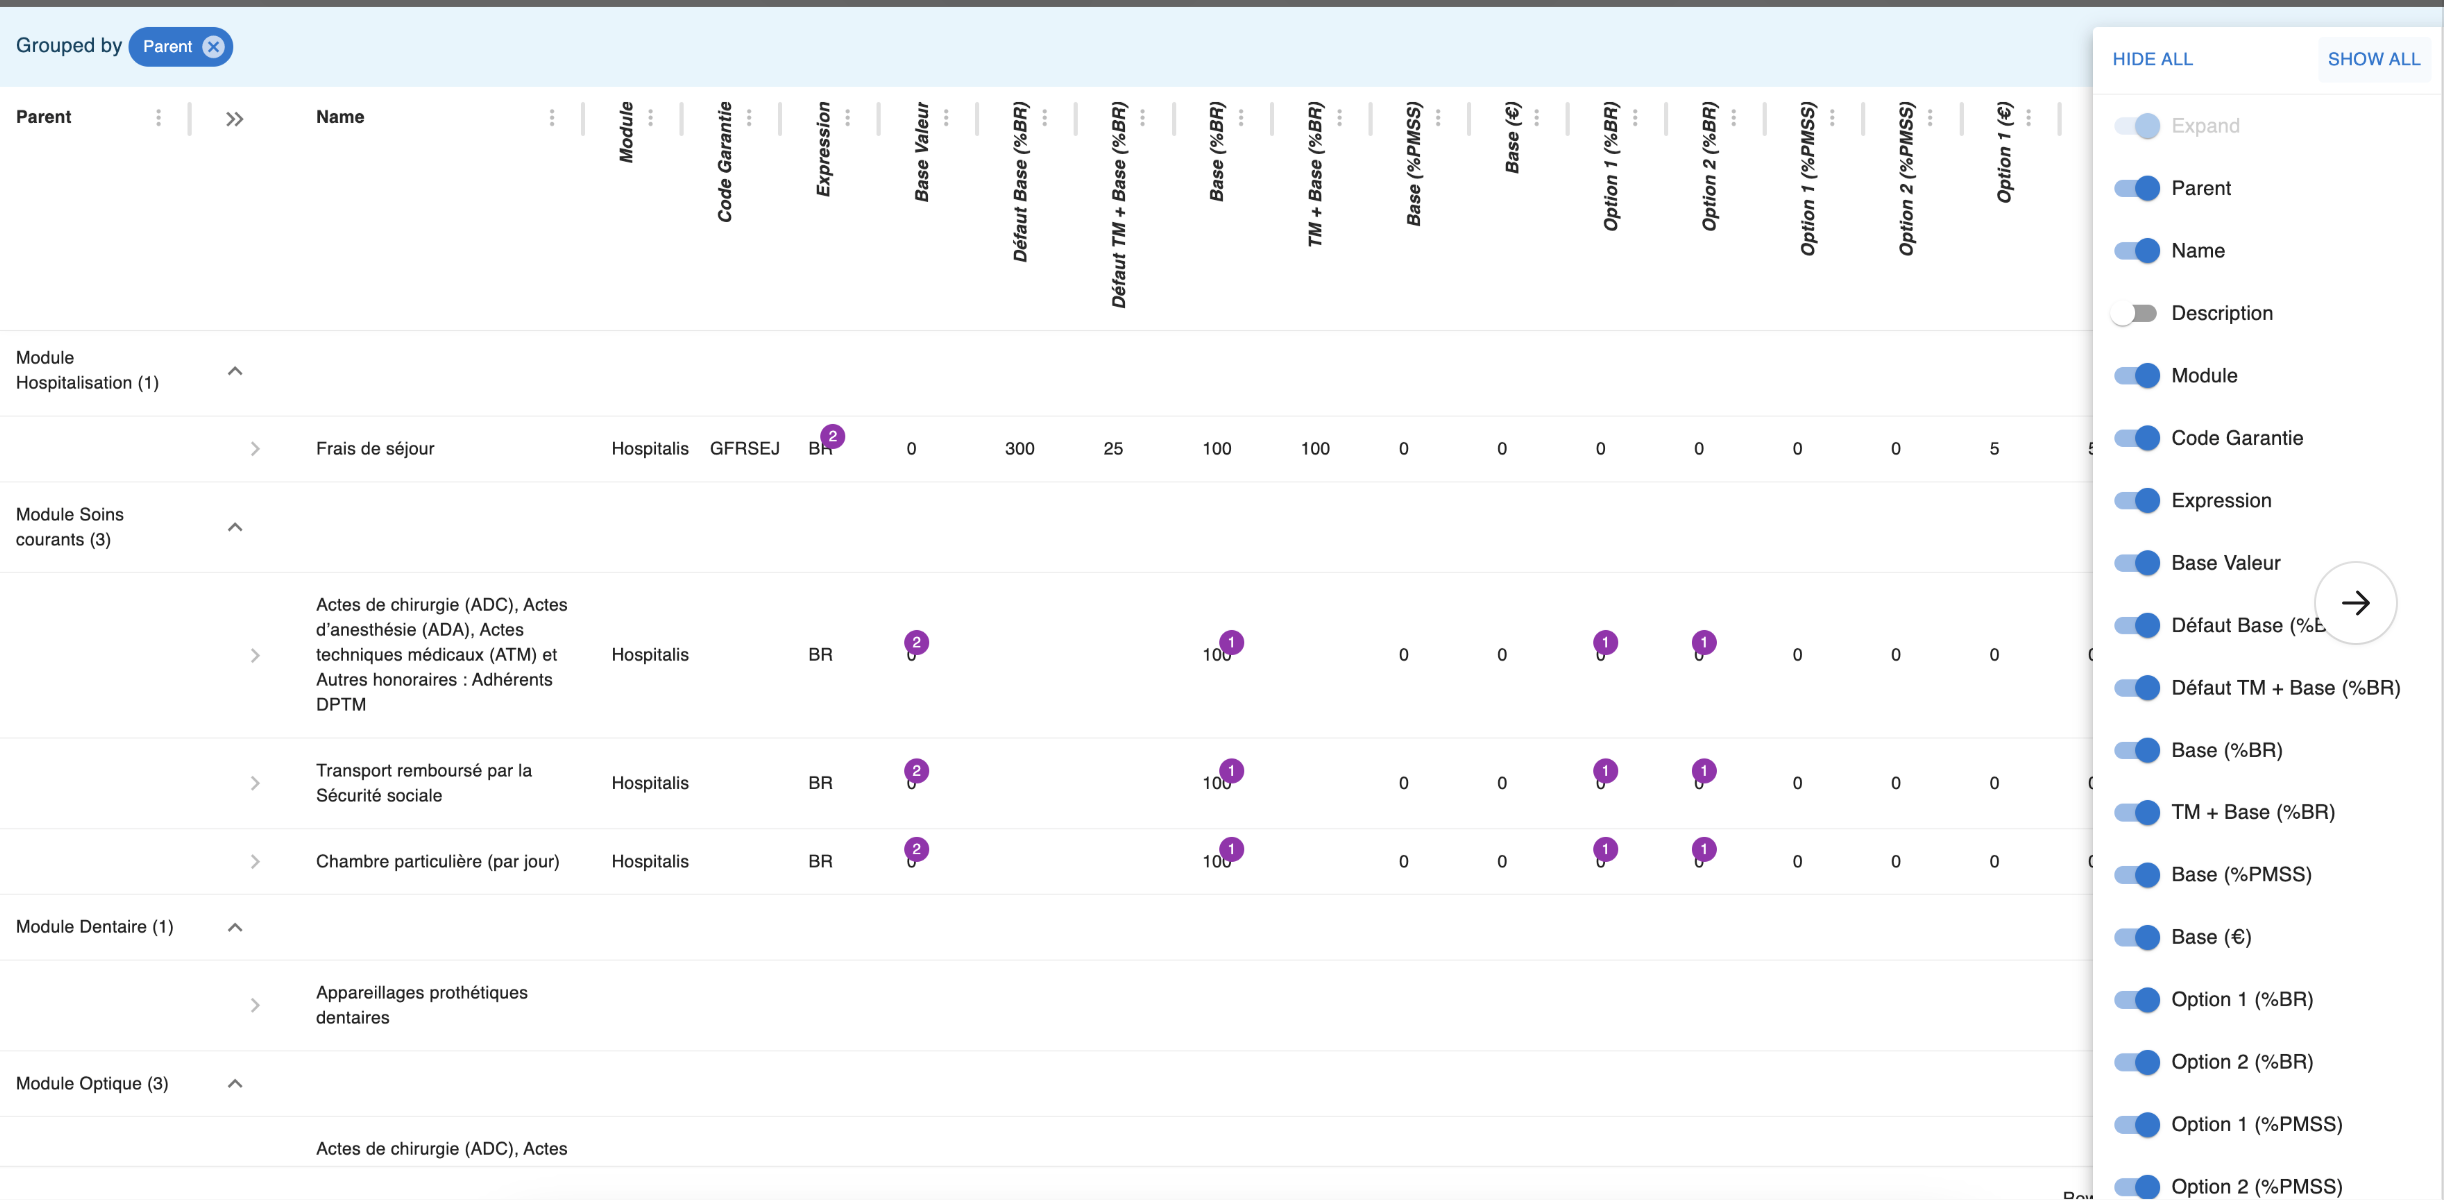2444x1200 pixels.
Task: Collapse the Module Dentaire group
Action: (235, 927)
